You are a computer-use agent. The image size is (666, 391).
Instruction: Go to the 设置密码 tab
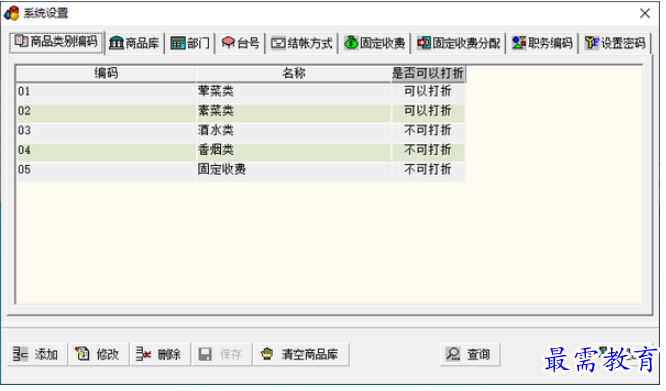(x=615, y=43)
